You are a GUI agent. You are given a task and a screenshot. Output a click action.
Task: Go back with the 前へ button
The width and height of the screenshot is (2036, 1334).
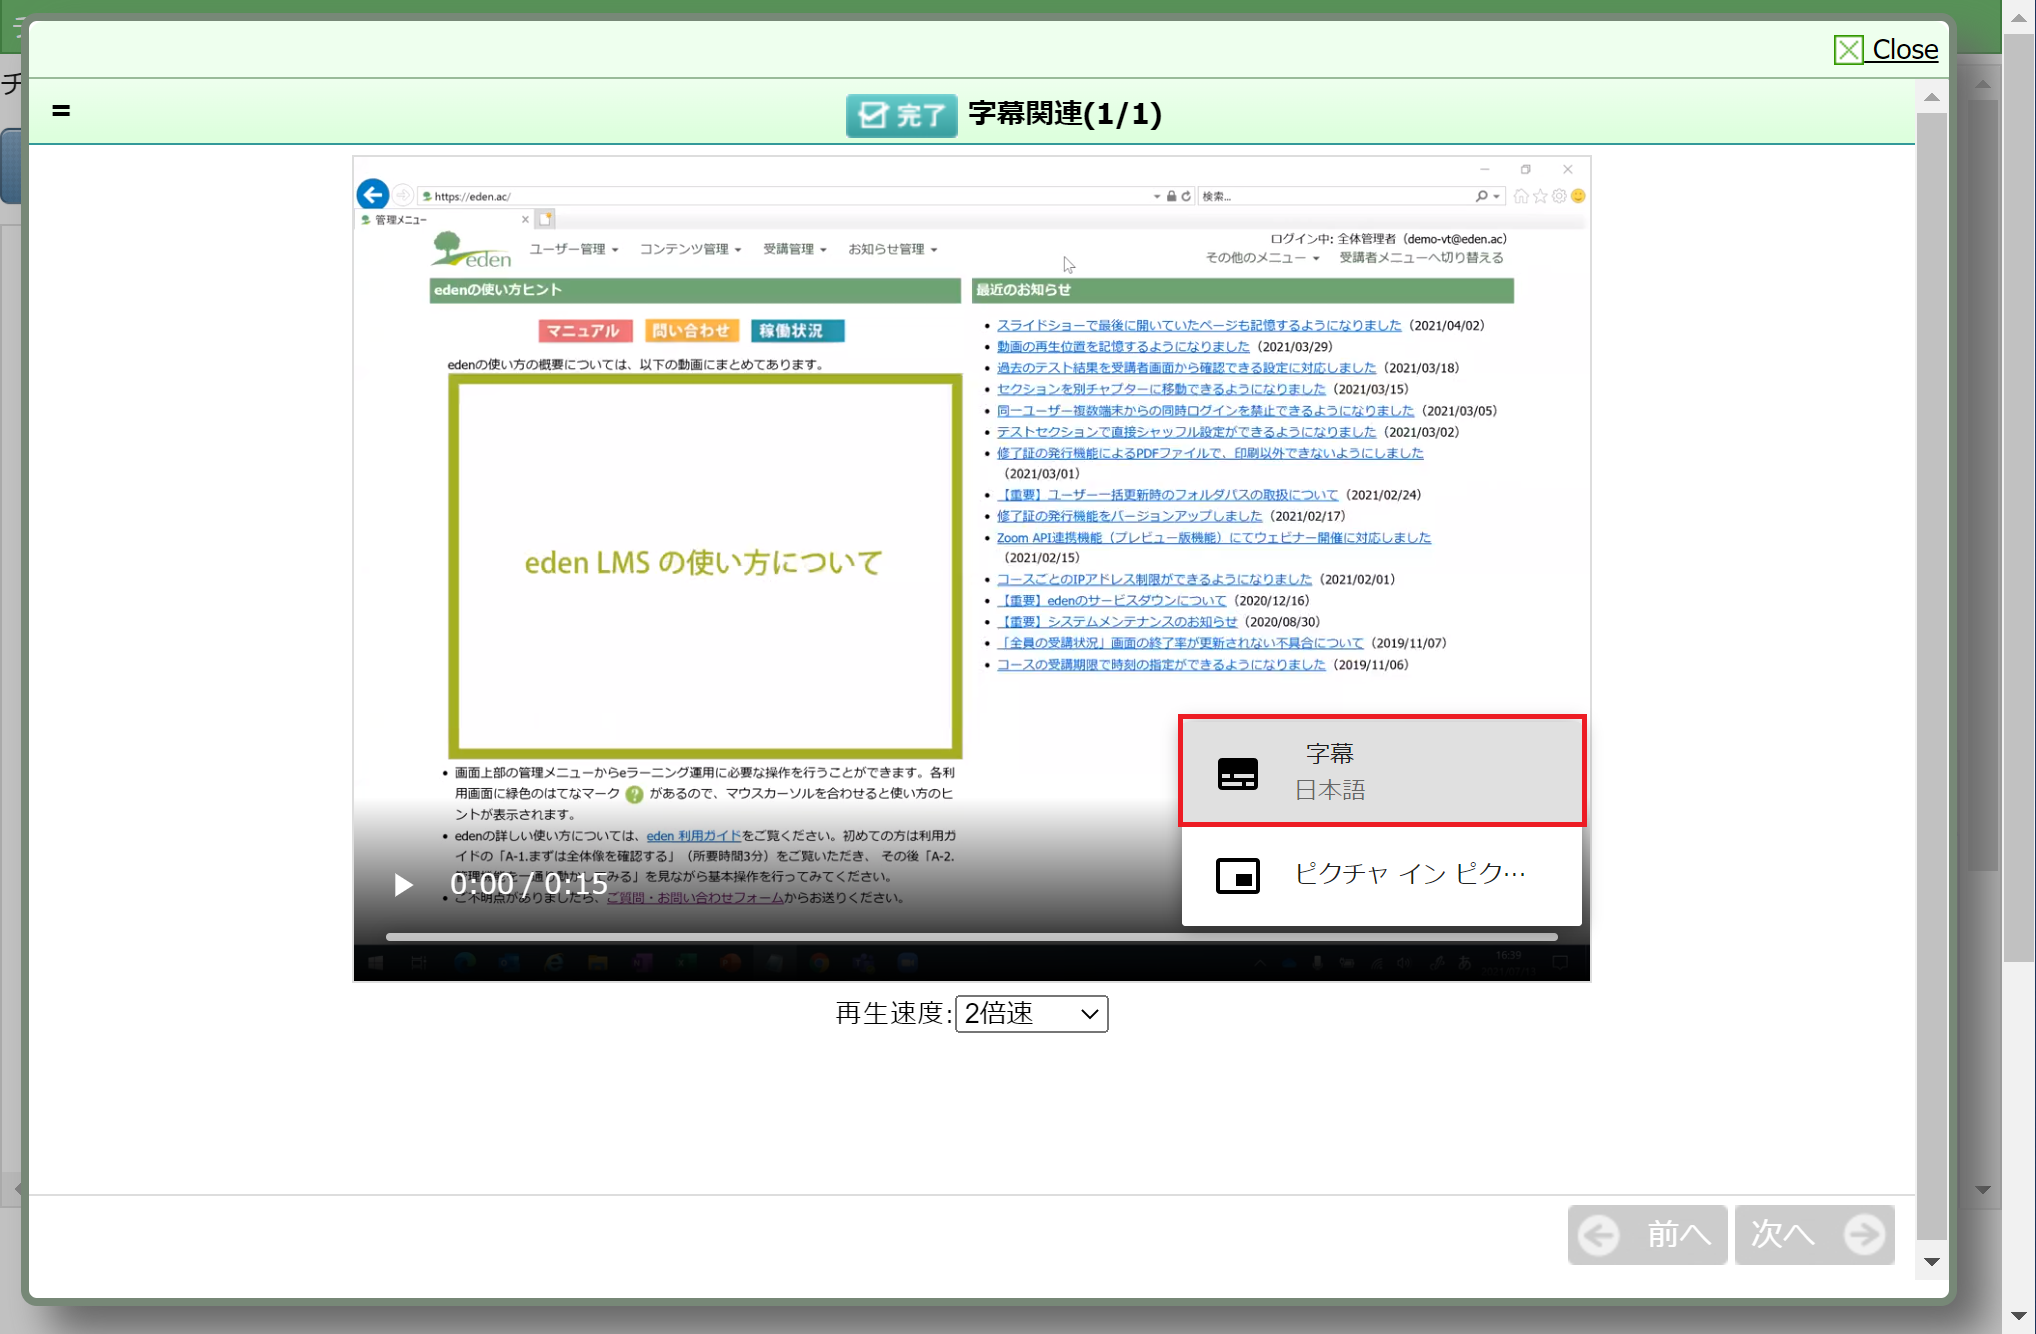[1677, 1235]
